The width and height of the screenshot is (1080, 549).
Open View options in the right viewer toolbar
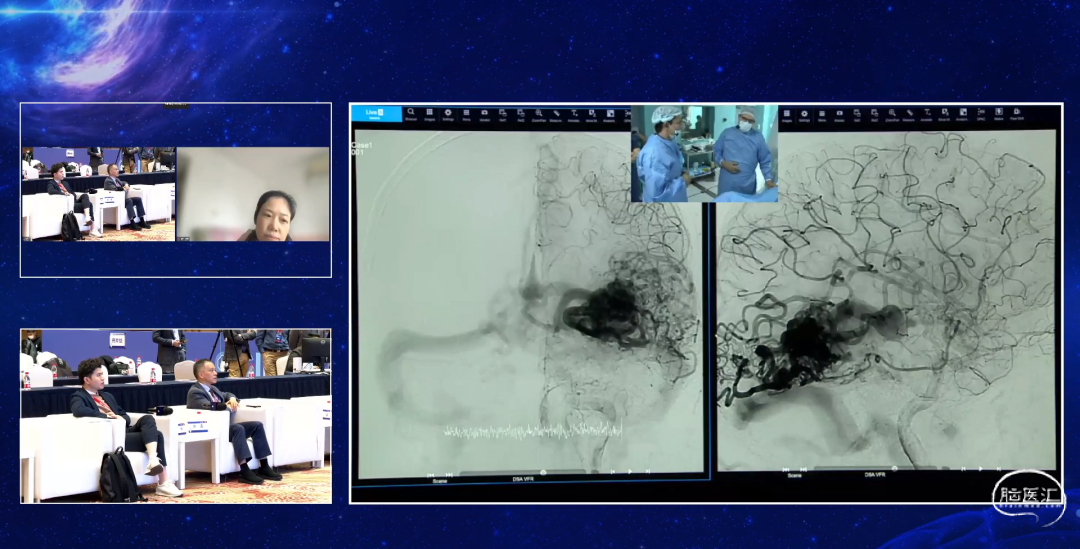point(822,115)
